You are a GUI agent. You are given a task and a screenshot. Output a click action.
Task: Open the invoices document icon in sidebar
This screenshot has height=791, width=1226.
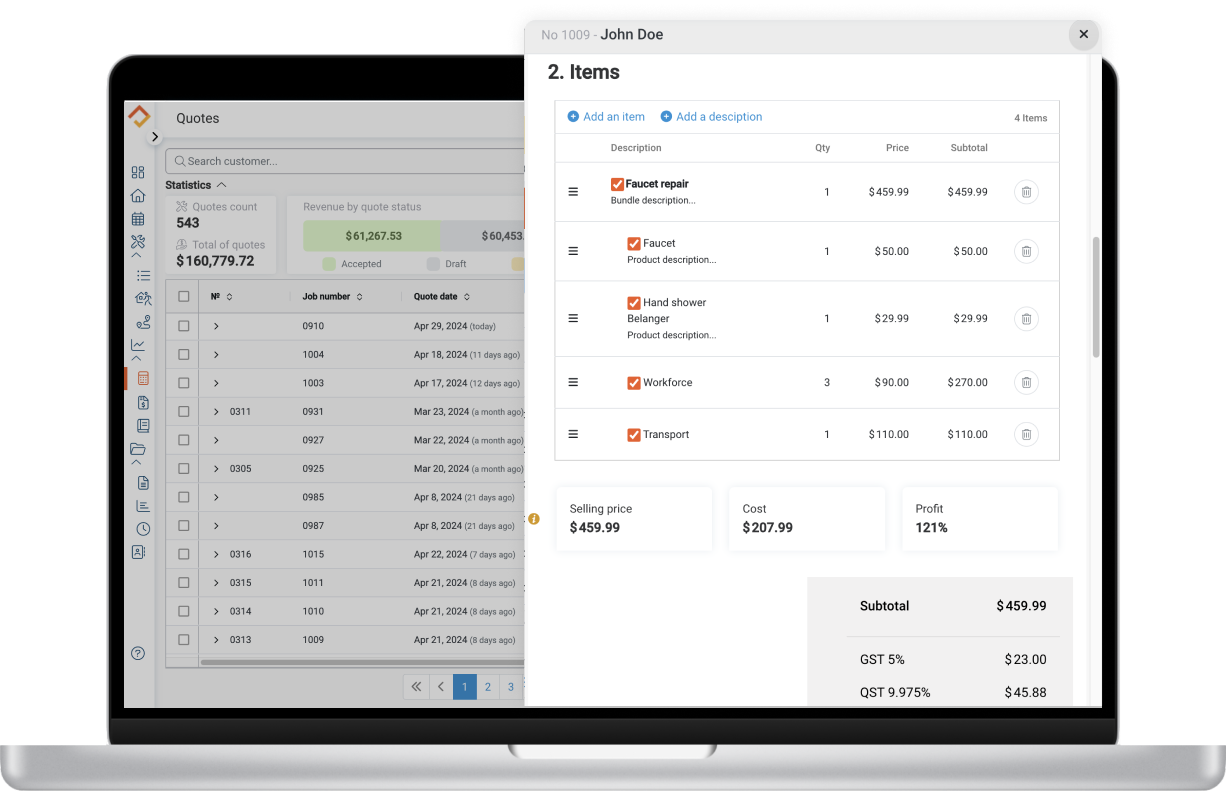[141, 403]
